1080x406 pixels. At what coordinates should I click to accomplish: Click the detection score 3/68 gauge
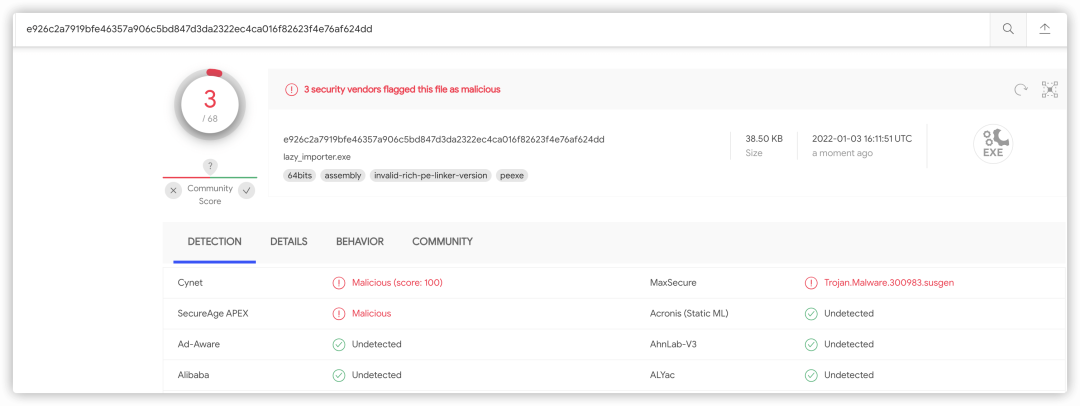coord(210,103)
